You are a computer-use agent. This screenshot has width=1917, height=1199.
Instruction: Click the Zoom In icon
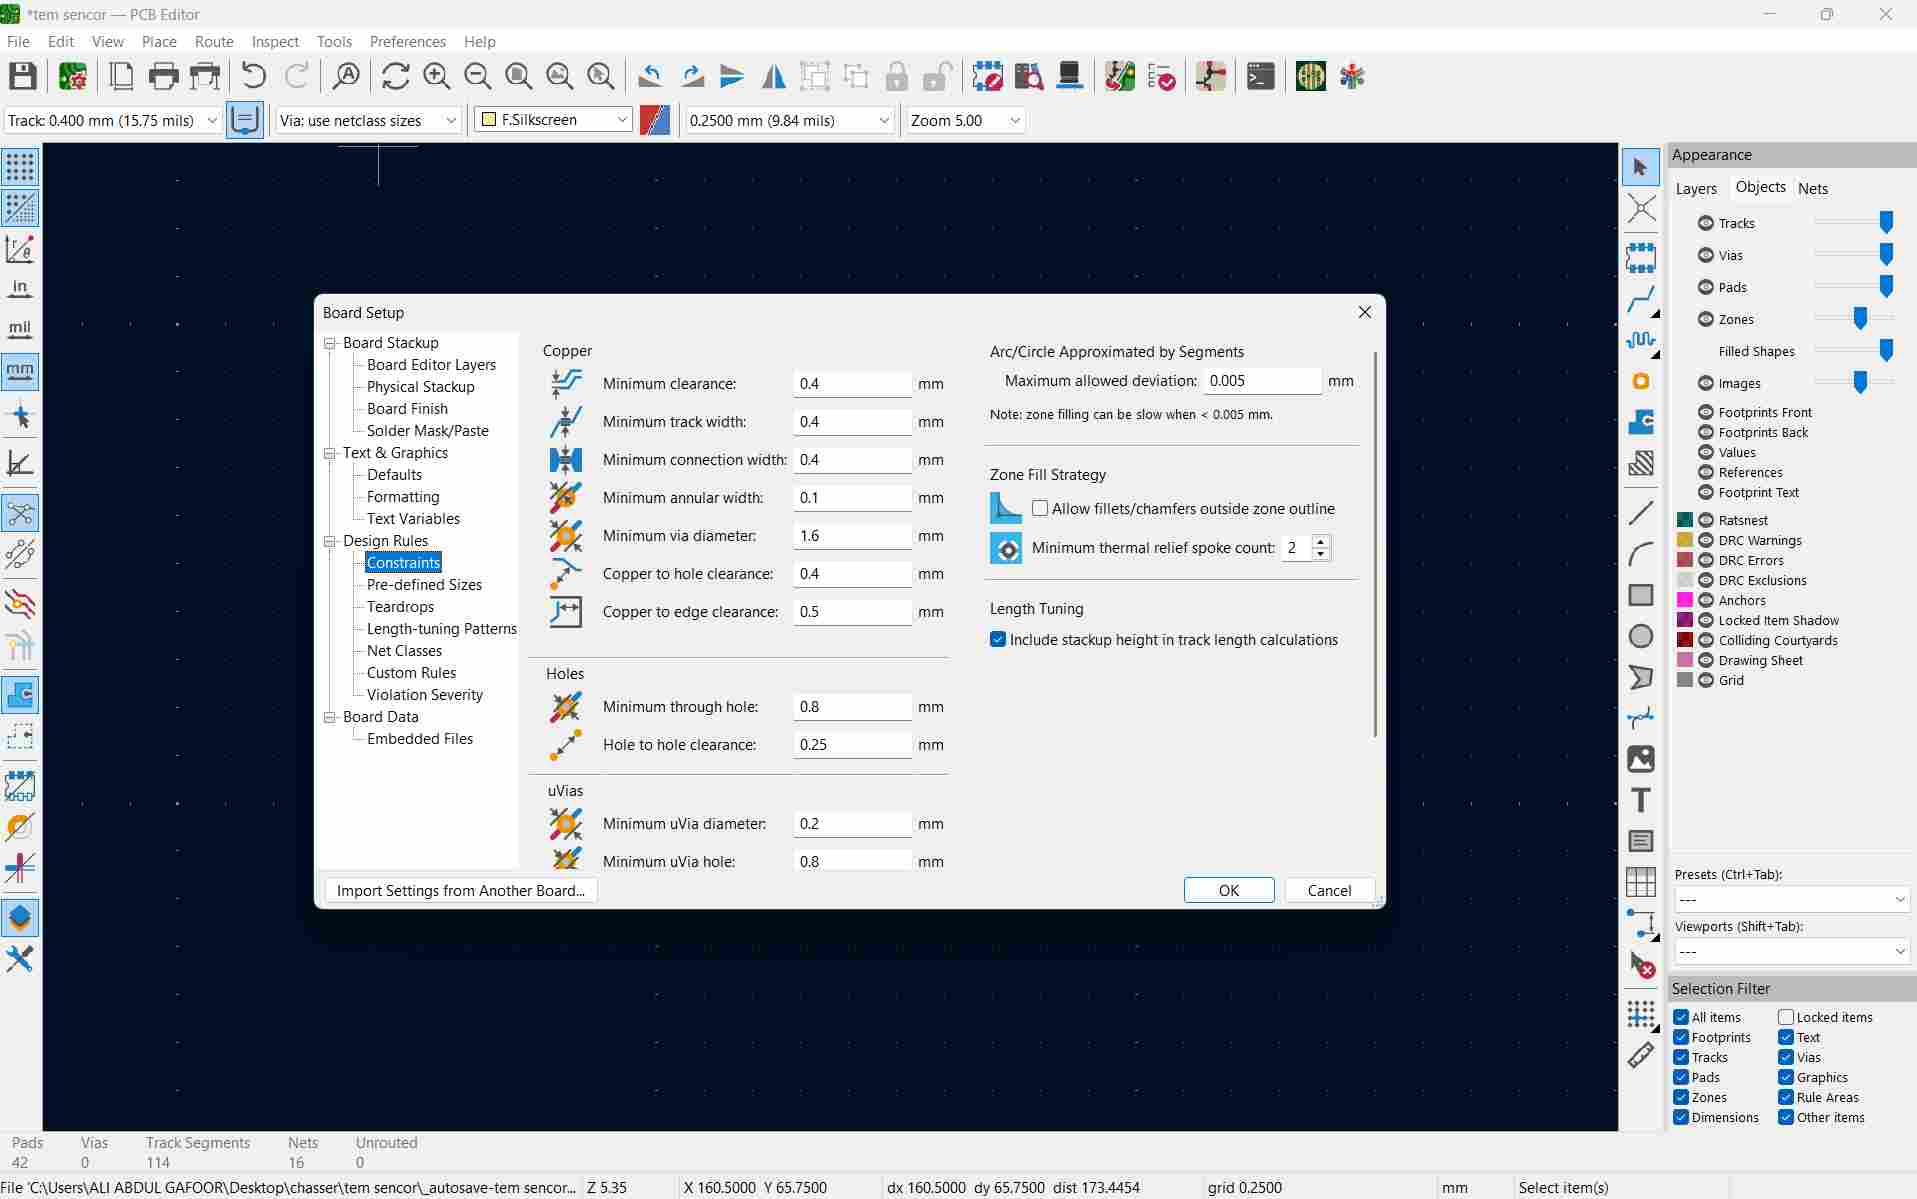[x=436, y=76]
